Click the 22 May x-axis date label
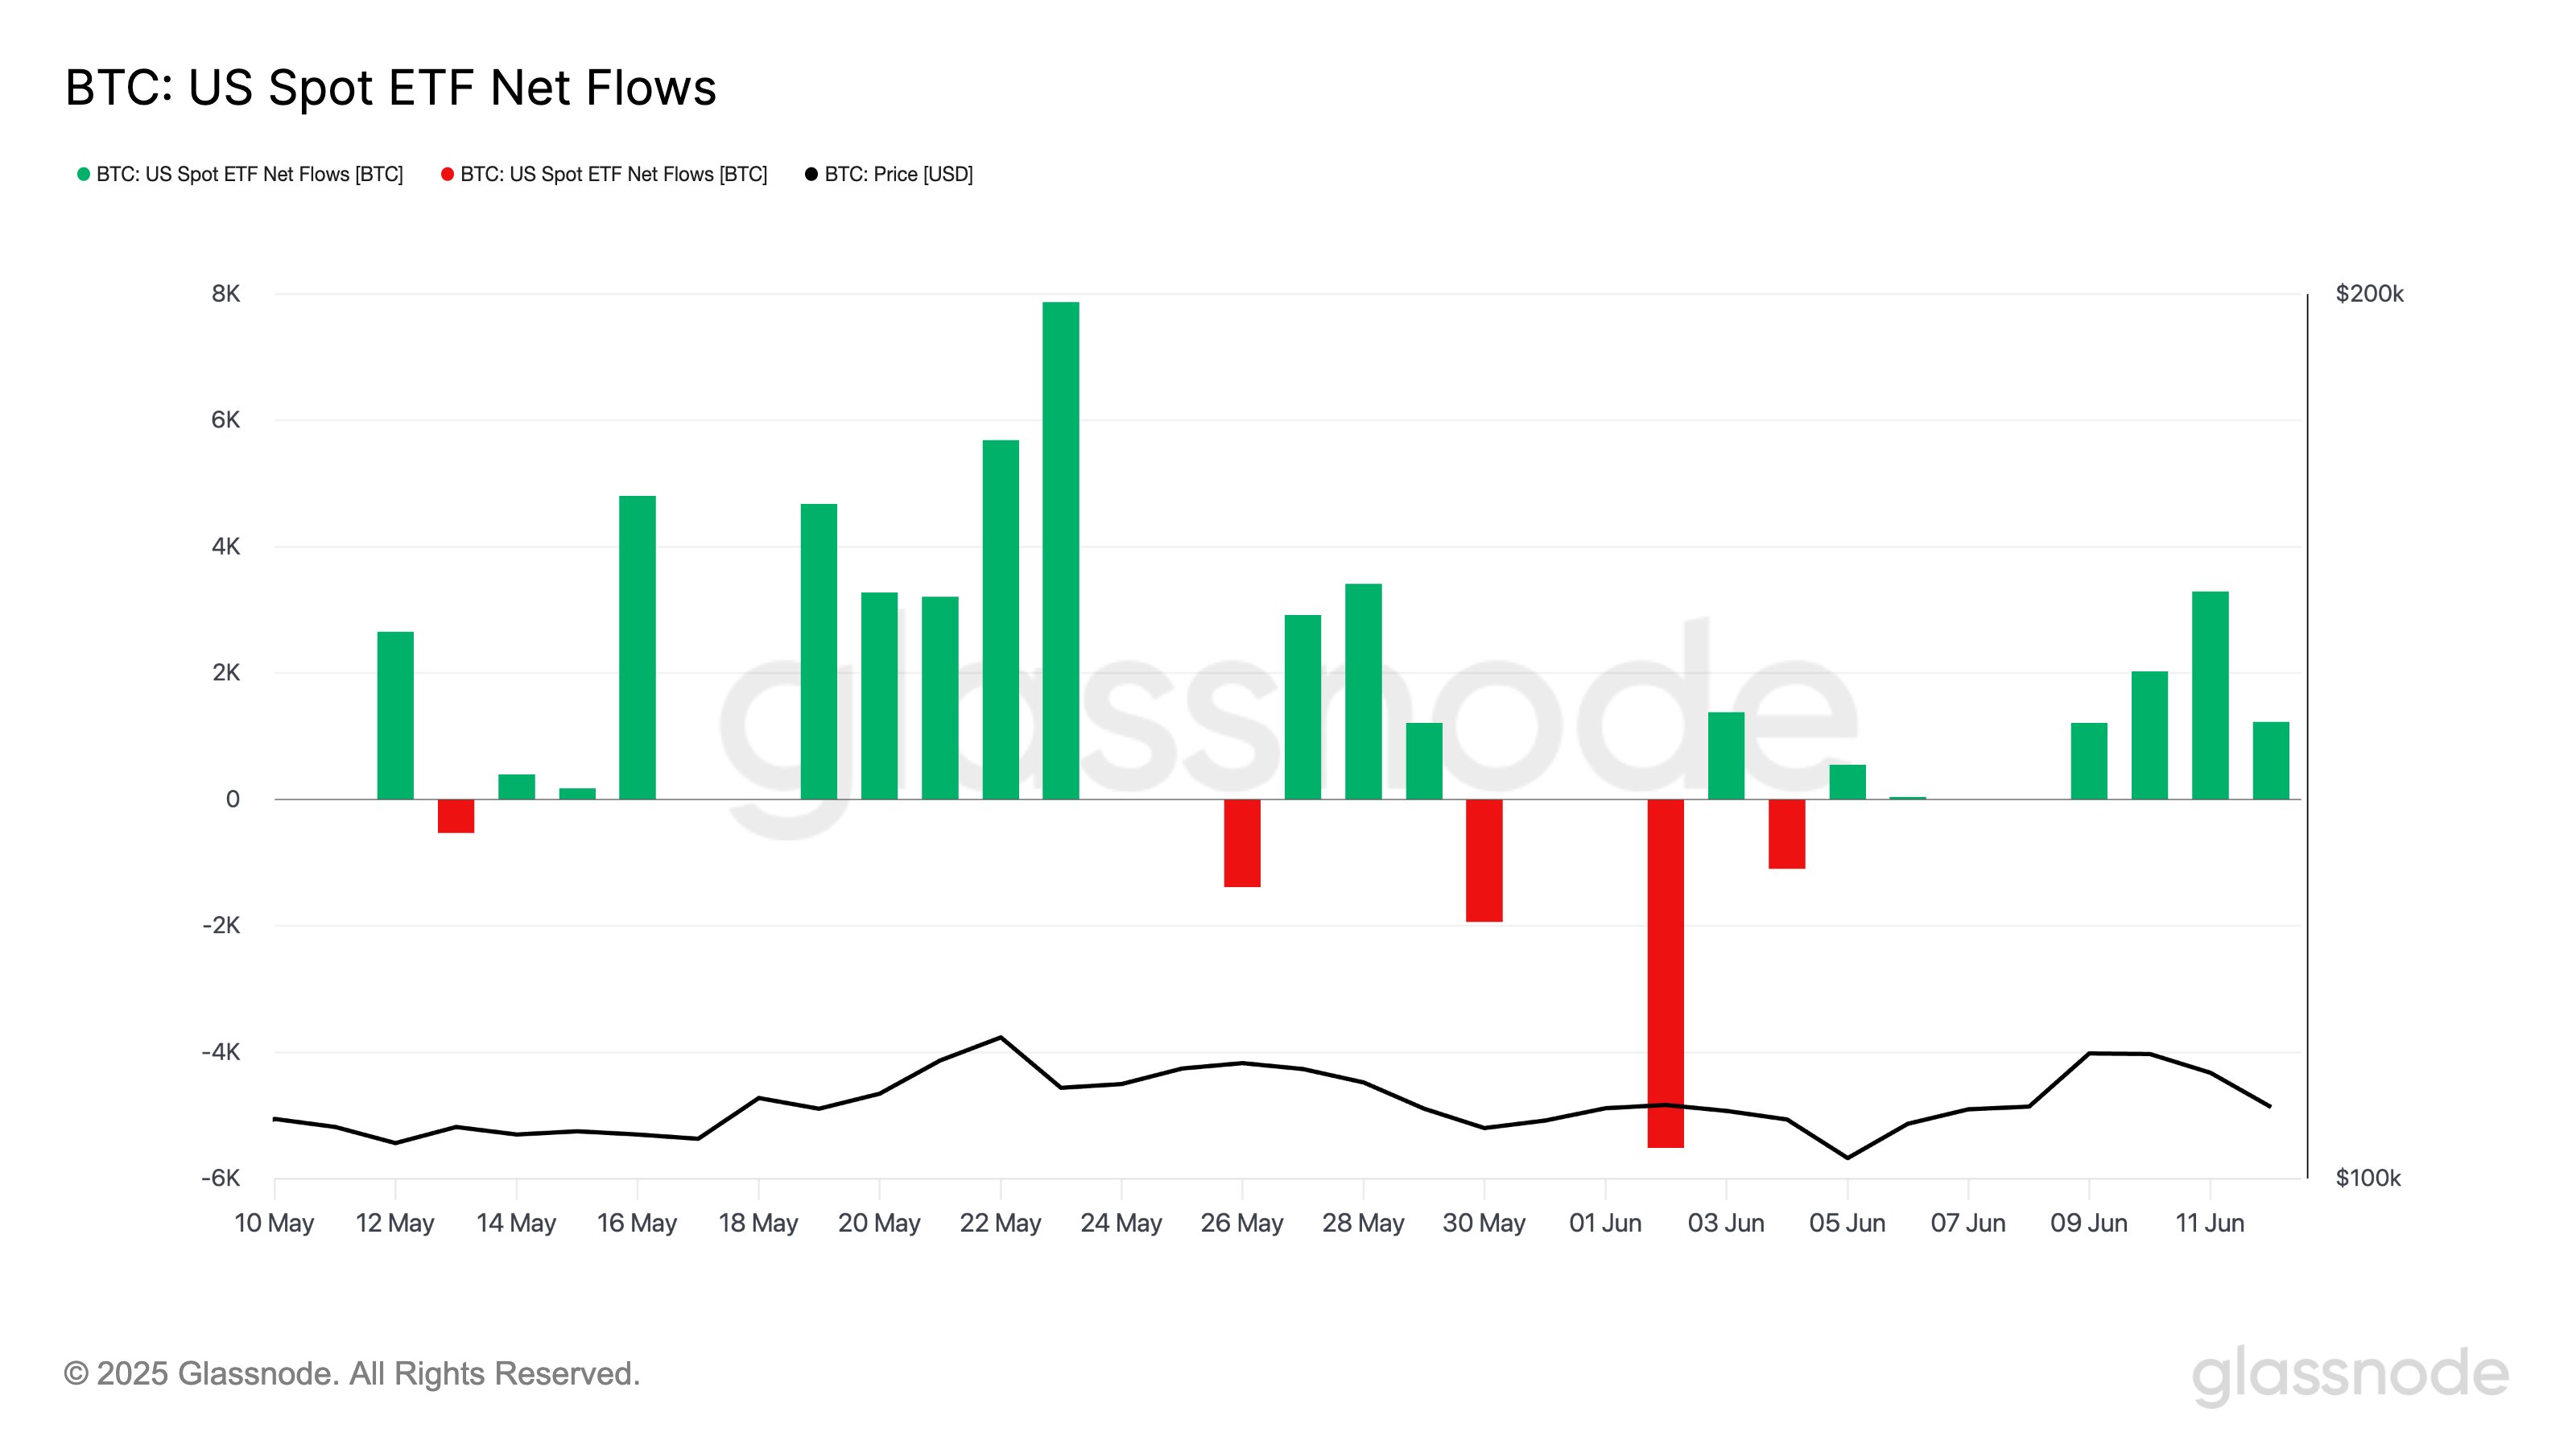This screenshot has height=1449, width=2576. [x=1000, y=1223]
